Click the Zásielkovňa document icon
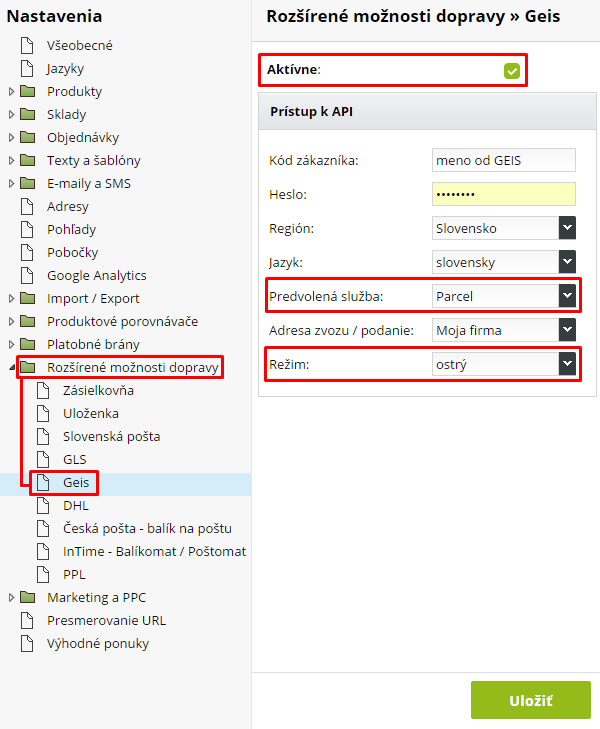600x729 pixels. coord(44,390)
